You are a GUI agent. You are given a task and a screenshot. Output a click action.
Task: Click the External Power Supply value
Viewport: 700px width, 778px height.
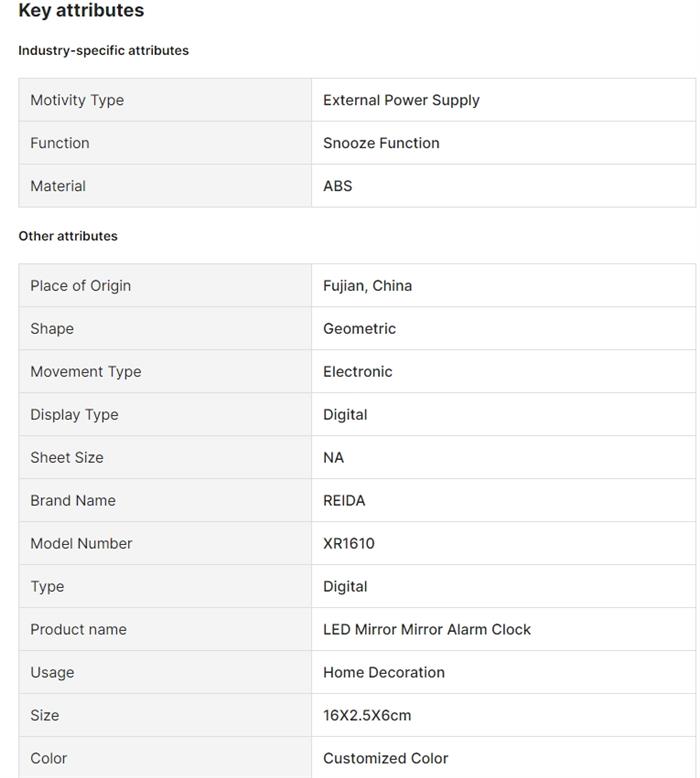401,100
